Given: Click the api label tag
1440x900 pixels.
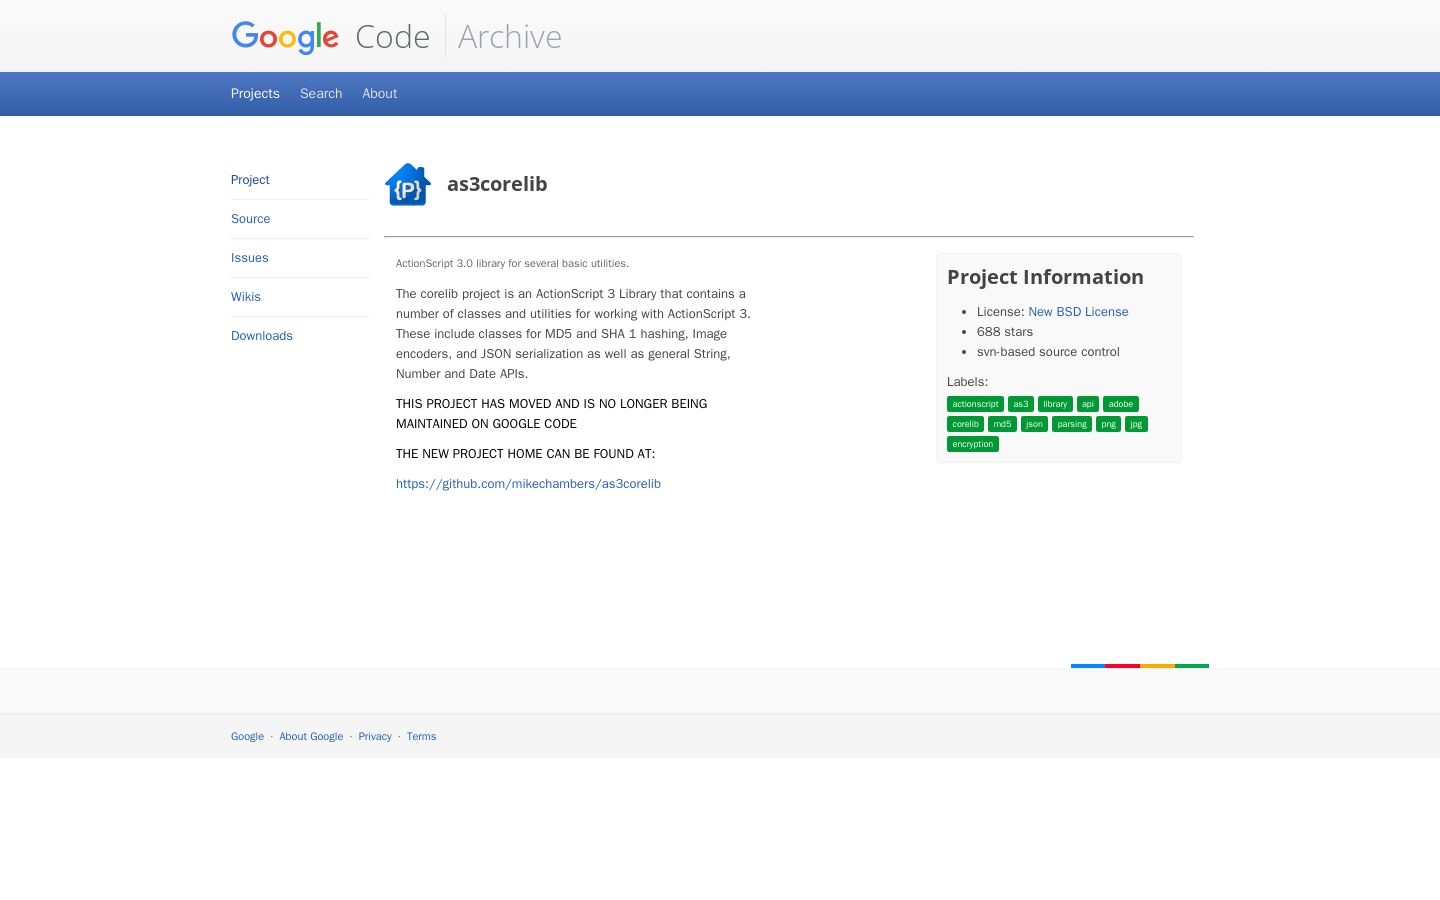Looking at the screenshot, I should [x=1088, y=404].
